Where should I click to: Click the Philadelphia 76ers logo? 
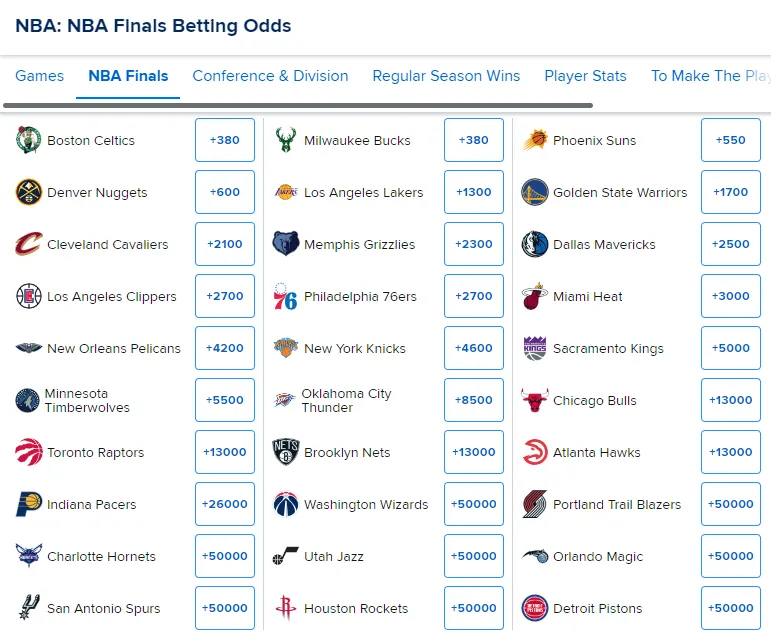[x=285, y=296]
